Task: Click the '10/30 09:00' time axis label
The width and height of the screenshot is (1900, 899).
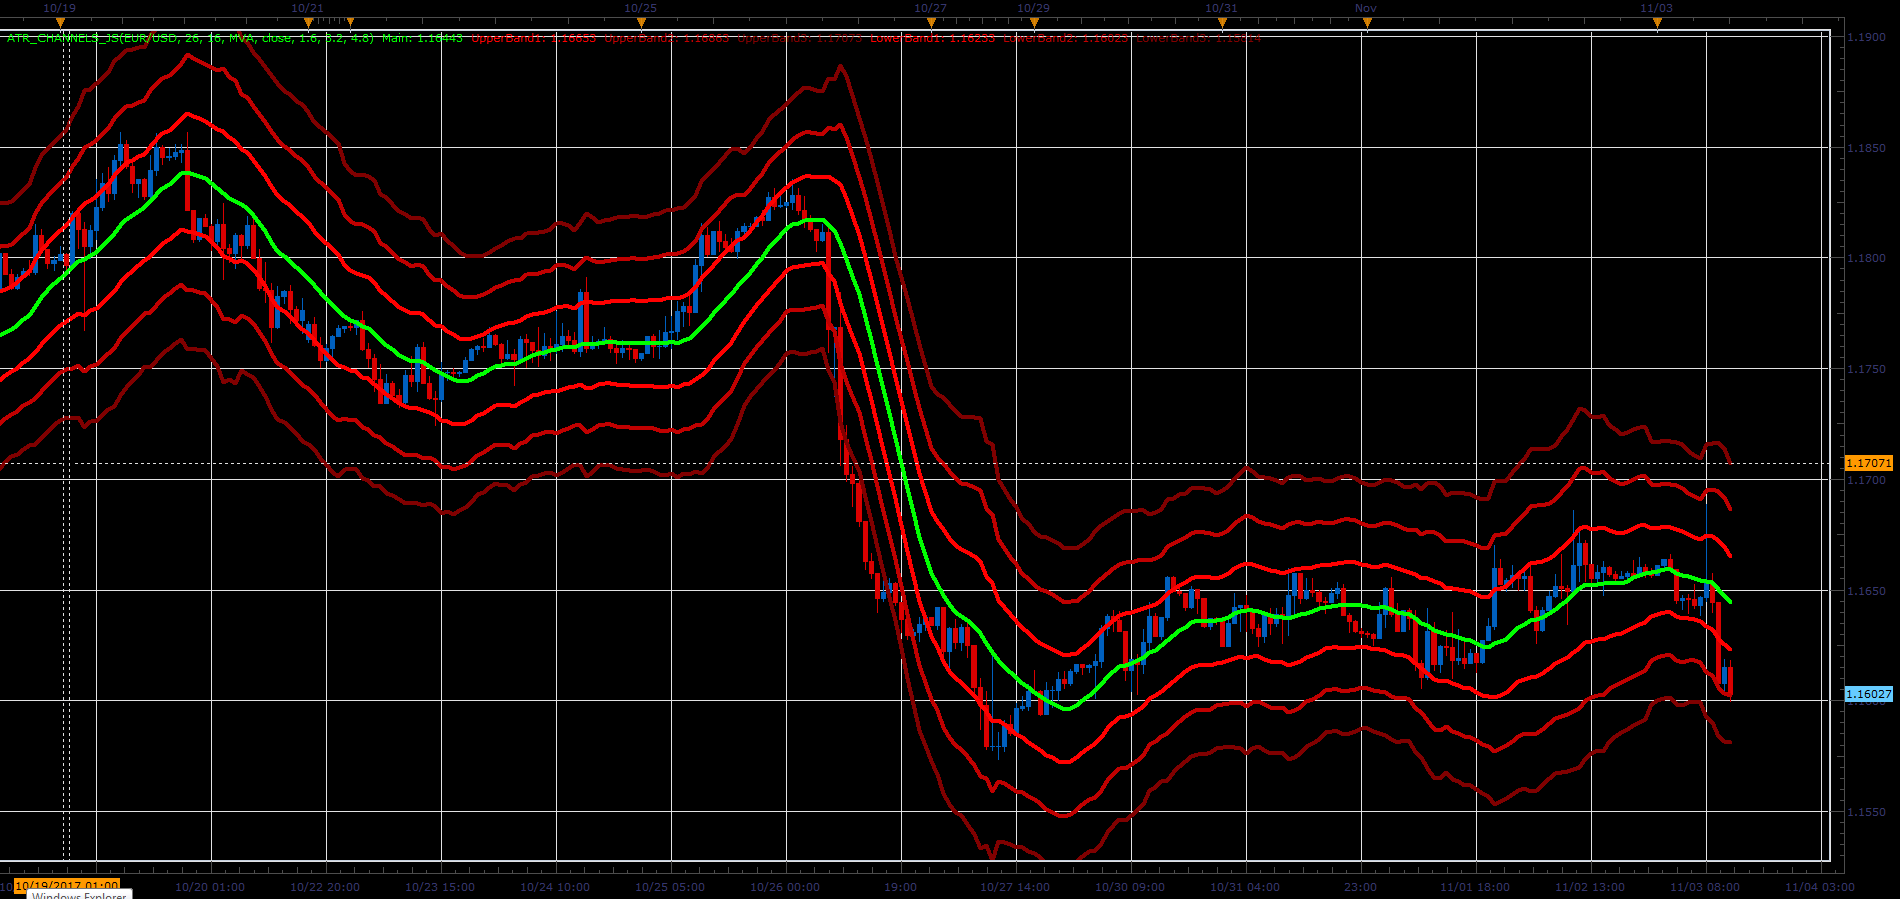Action: 1130,887
